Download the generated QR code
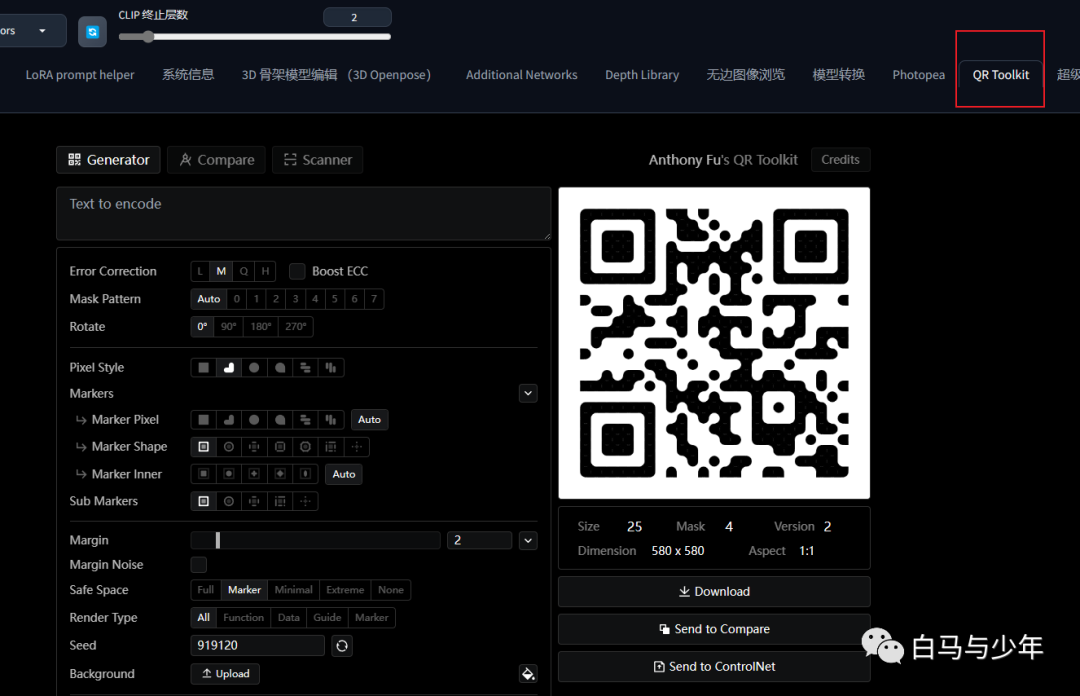The image size is (1080, 696). (714, 592)
